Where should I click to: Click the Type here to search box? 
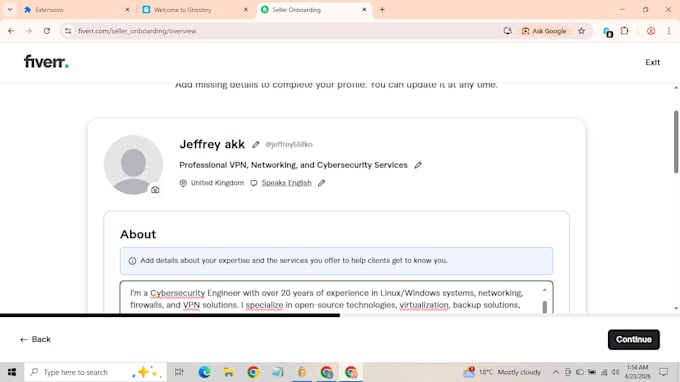(95, 372)
